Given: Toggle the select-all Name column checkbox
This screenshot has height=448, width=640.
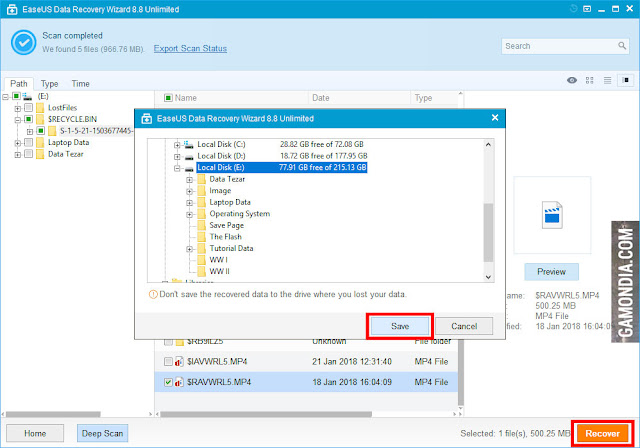Looking at the screenshot, I should (x=168, y=98).
